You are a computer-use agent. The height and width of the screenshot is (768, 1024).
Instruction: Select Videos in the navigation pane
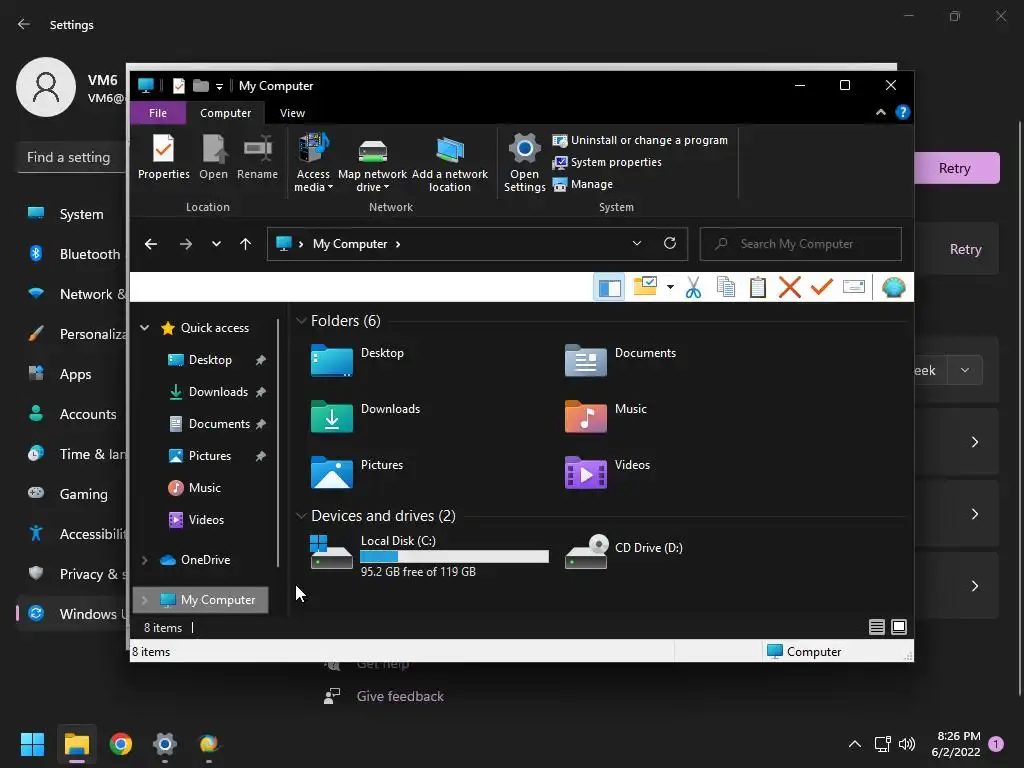(x=206, y=520)
